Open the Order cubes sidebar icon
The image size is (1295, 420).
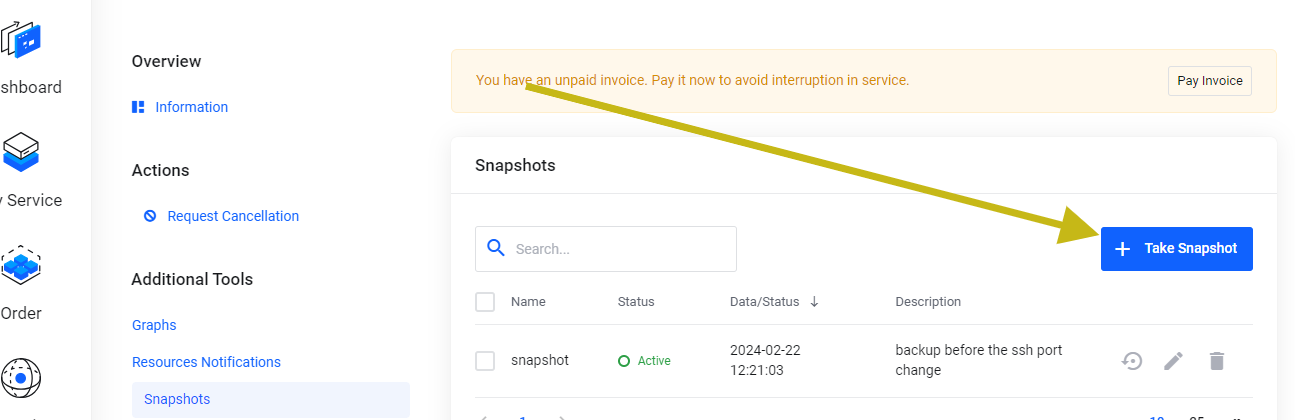[x=20, y=266]
